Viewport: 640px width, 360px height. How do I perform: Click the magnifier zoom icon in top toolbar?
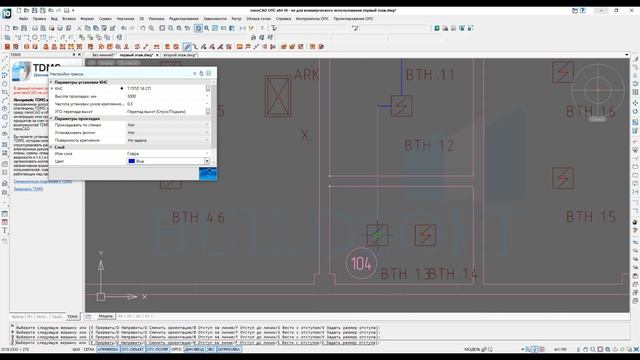tap(207, 28)
